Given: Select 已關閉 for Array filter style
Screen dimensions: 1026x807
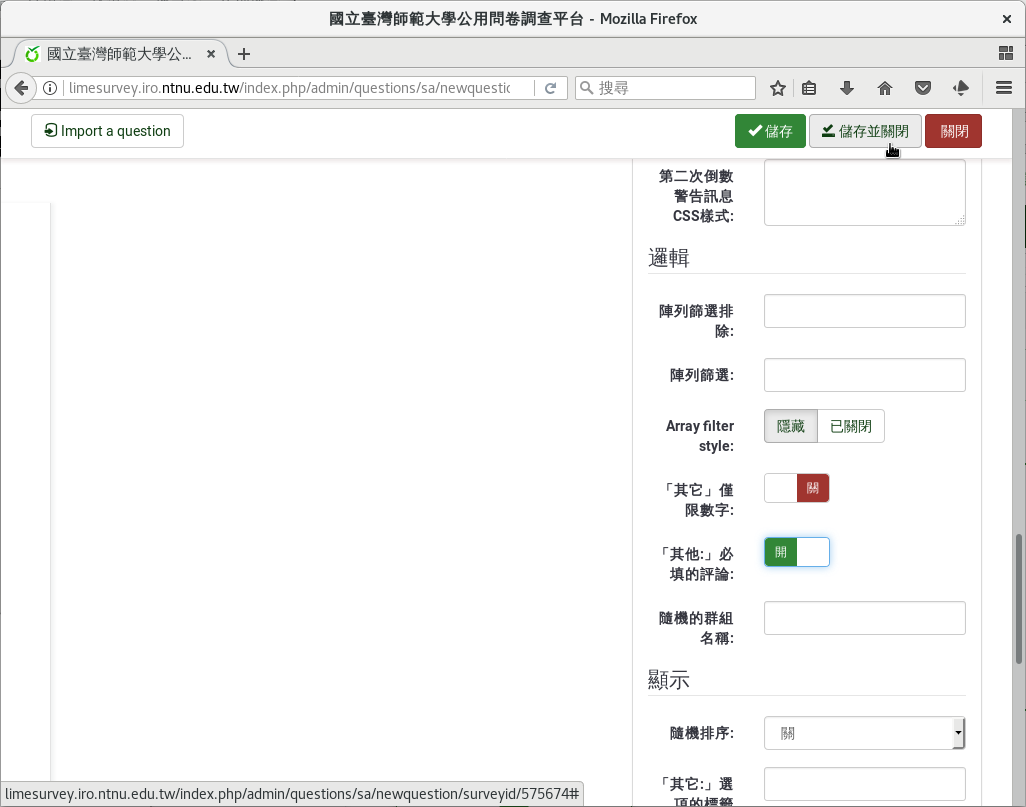Looking at the screenshot, I should click(851, 426).
